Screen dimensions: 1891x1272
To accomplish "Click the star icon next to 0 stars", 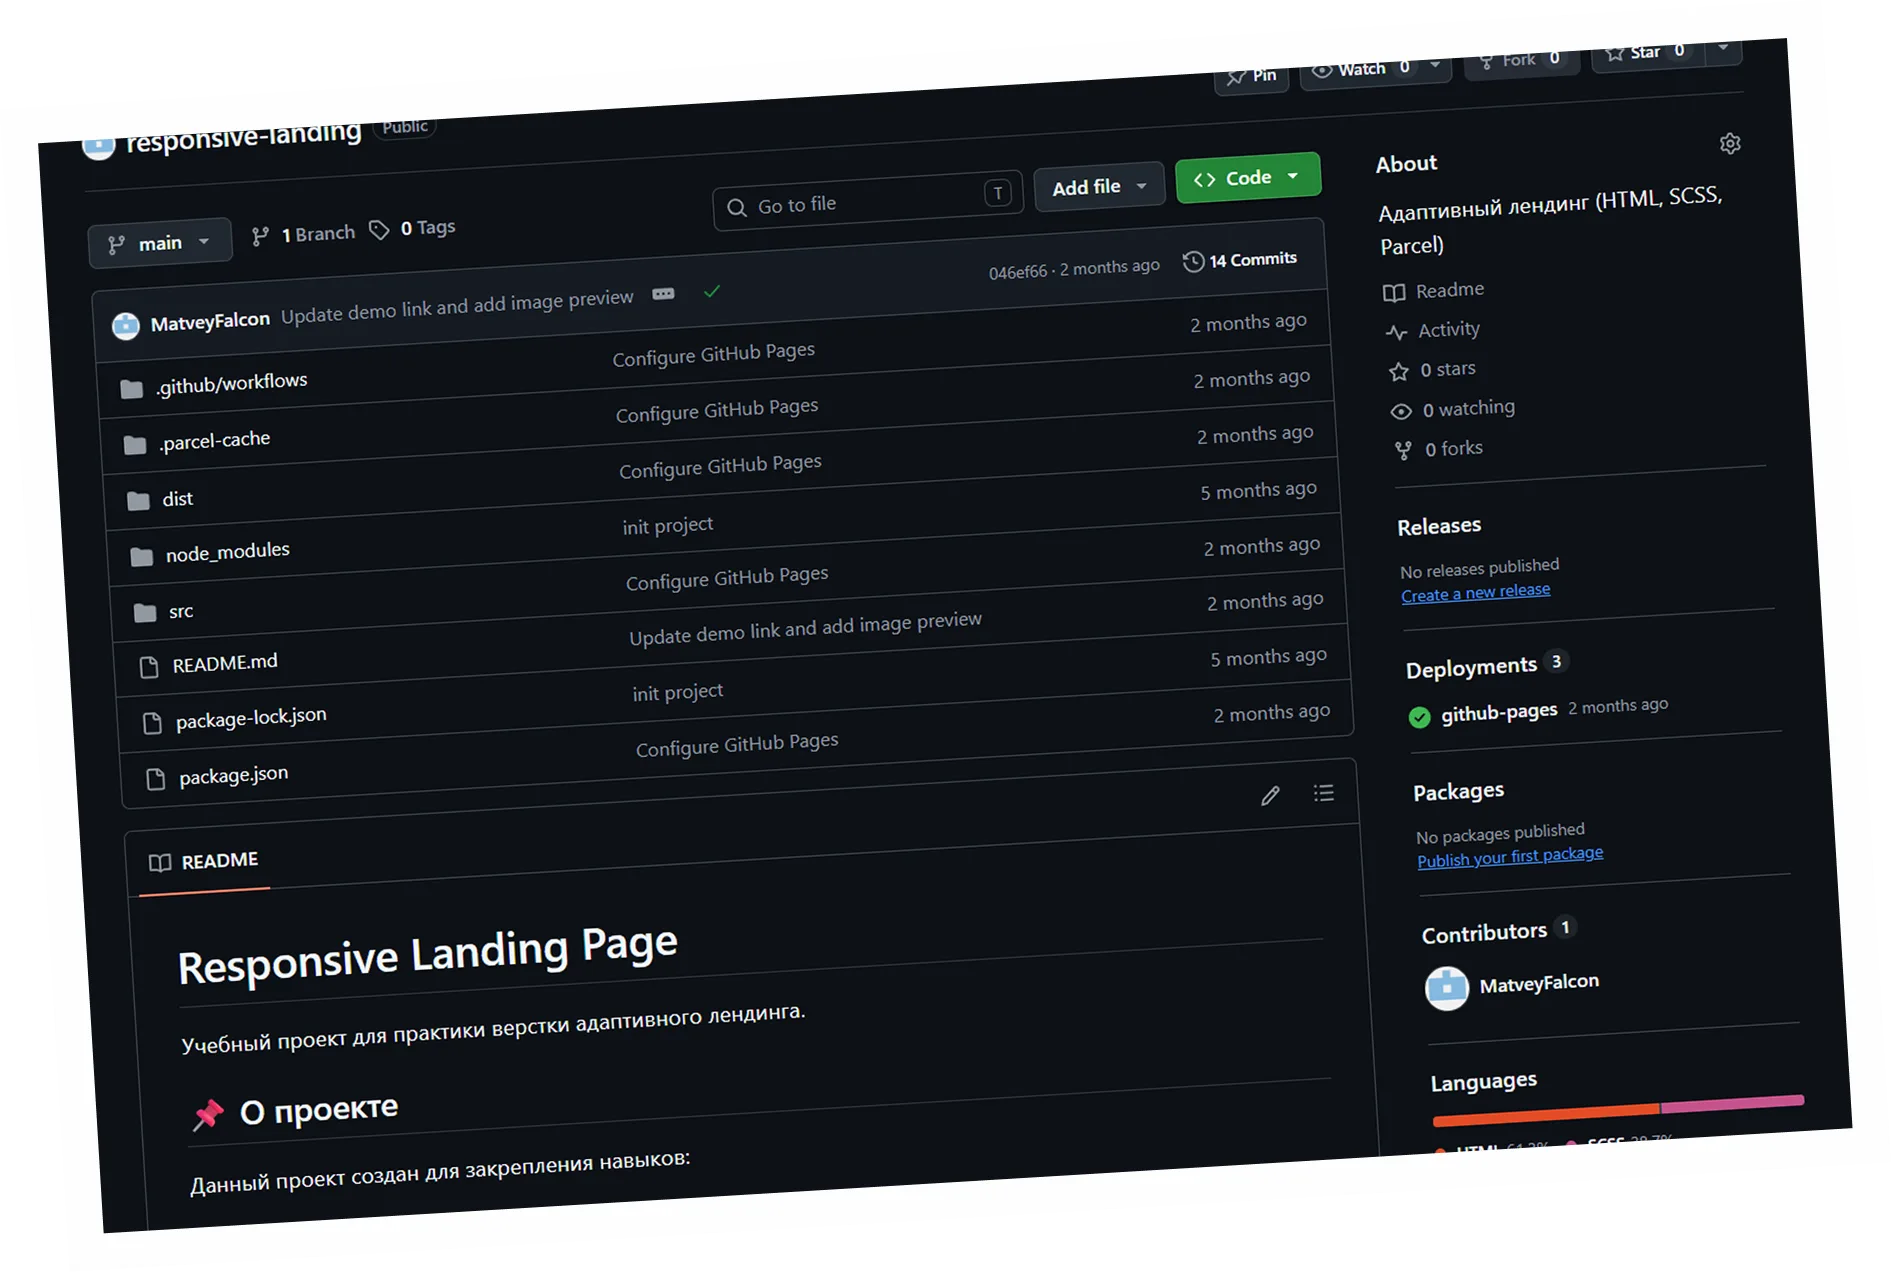I will (x=1399, y=372).
